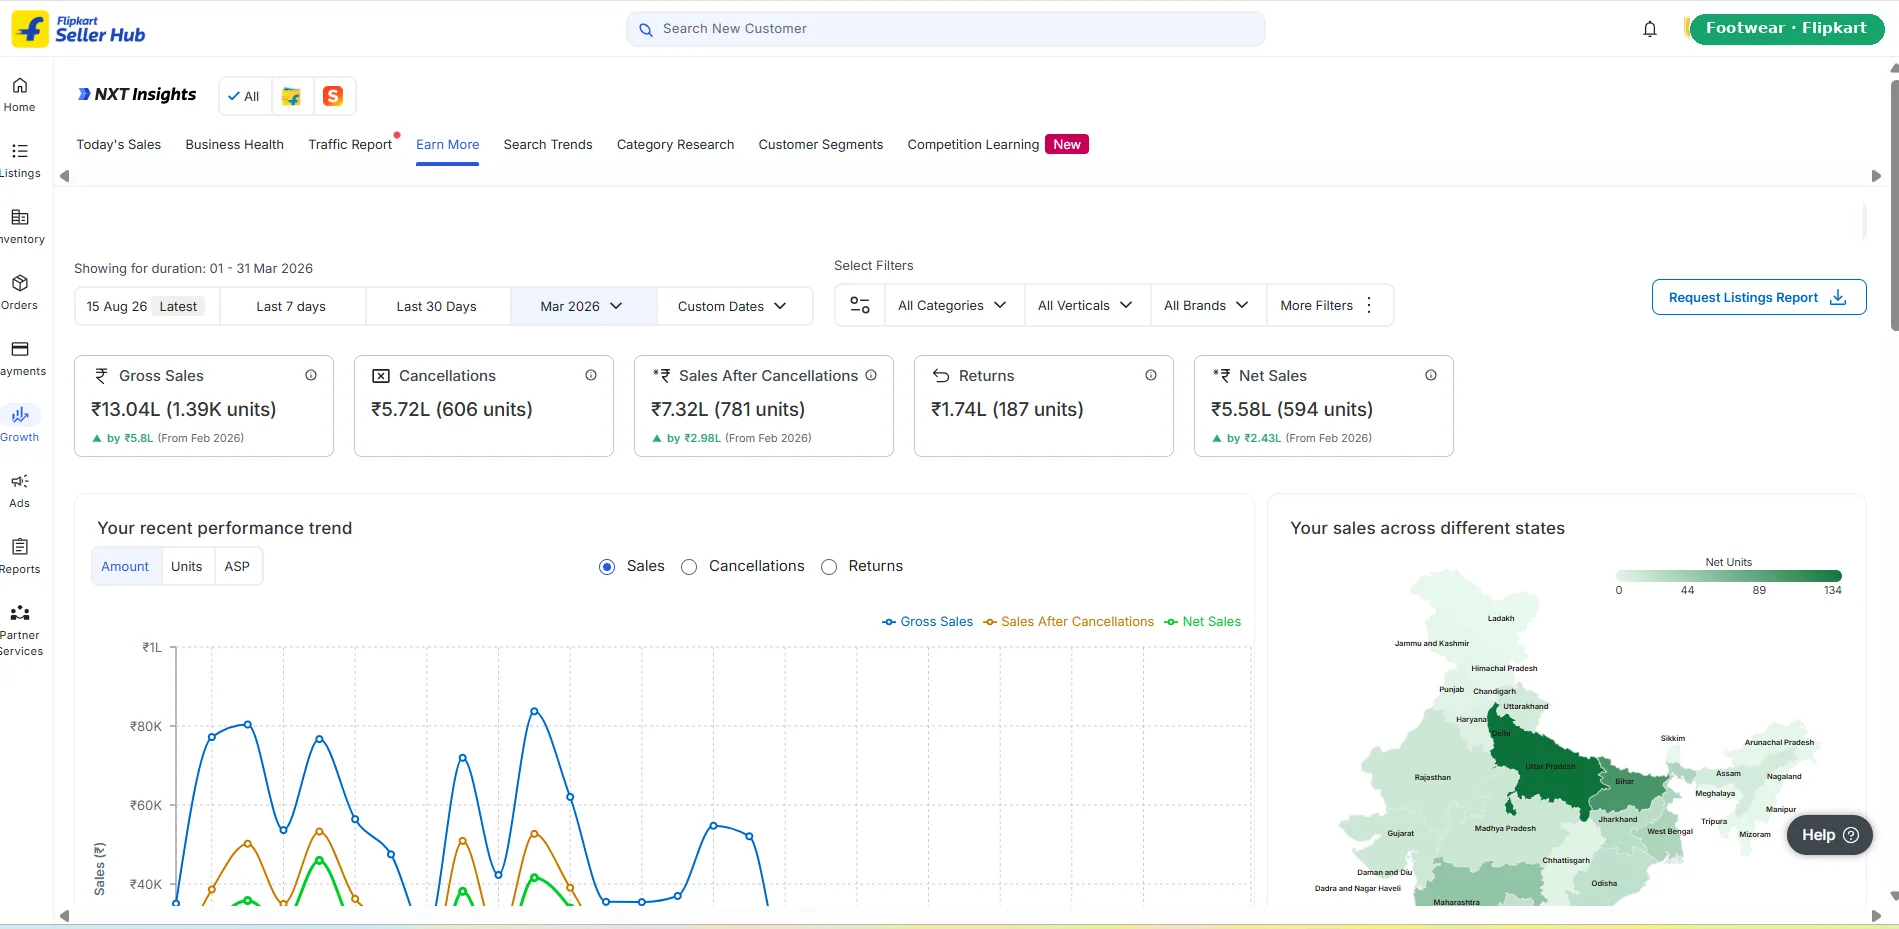Open the Custom Dates dropdown
Screen dimensions: 1899x929
click(x=732, y=306)
